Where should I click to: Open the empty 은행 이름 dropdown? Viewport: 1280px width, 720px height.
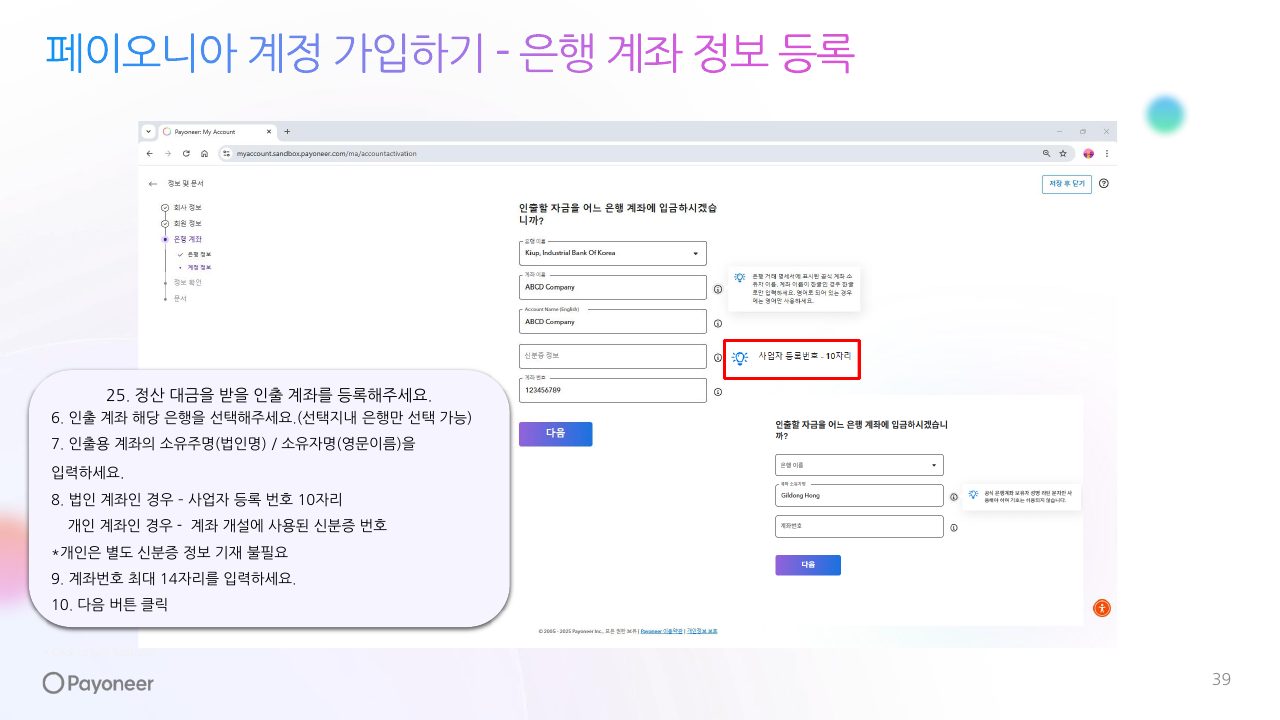click(x=859, y=465)
